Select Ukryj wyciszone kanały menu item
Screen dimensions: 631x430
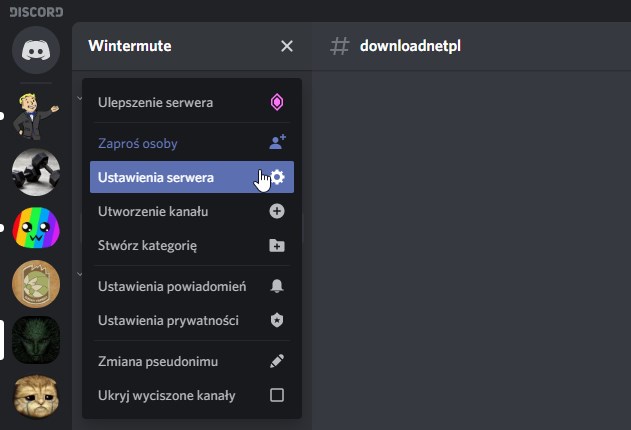pyautogui.click(x=192, y=395)
